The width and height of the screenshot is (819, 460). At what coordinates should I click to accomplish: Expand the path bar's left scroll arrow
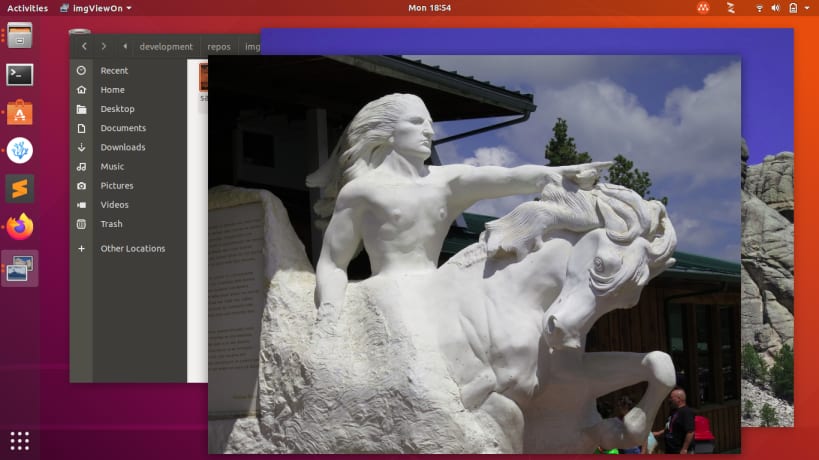tap(125, 46)
